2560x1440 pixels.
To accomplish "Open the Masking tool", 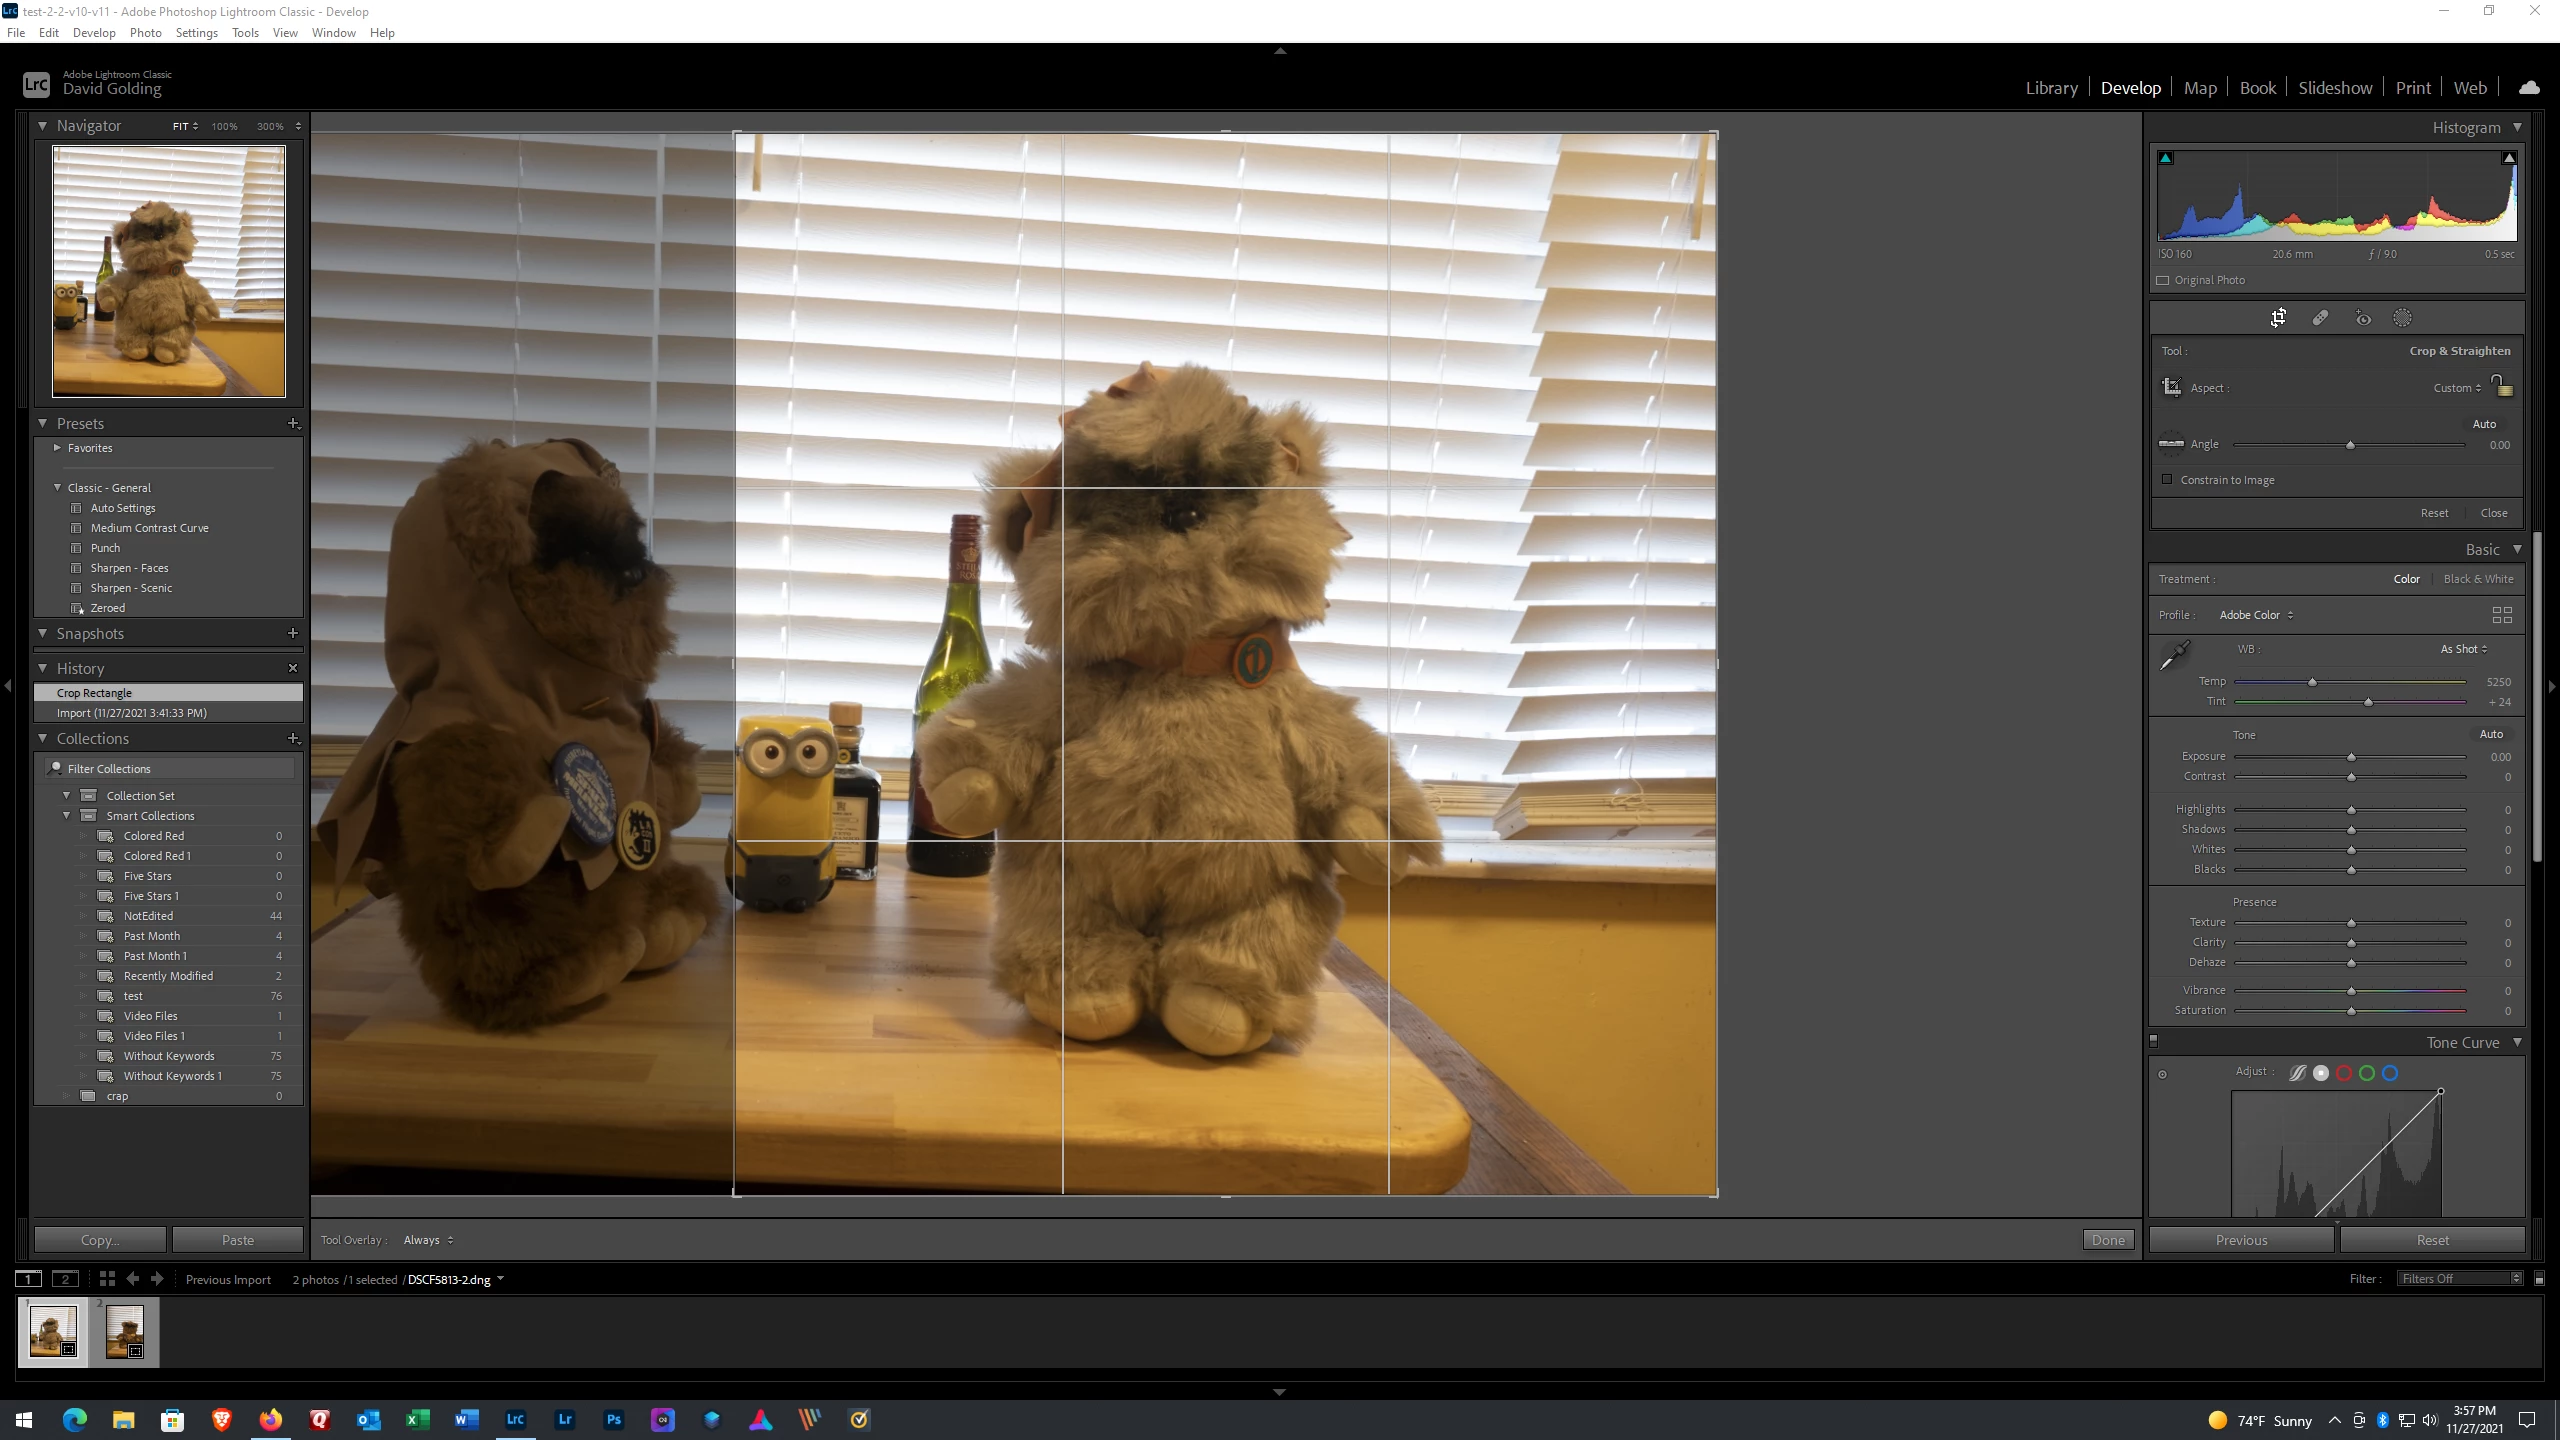I will pos(2402,318).
